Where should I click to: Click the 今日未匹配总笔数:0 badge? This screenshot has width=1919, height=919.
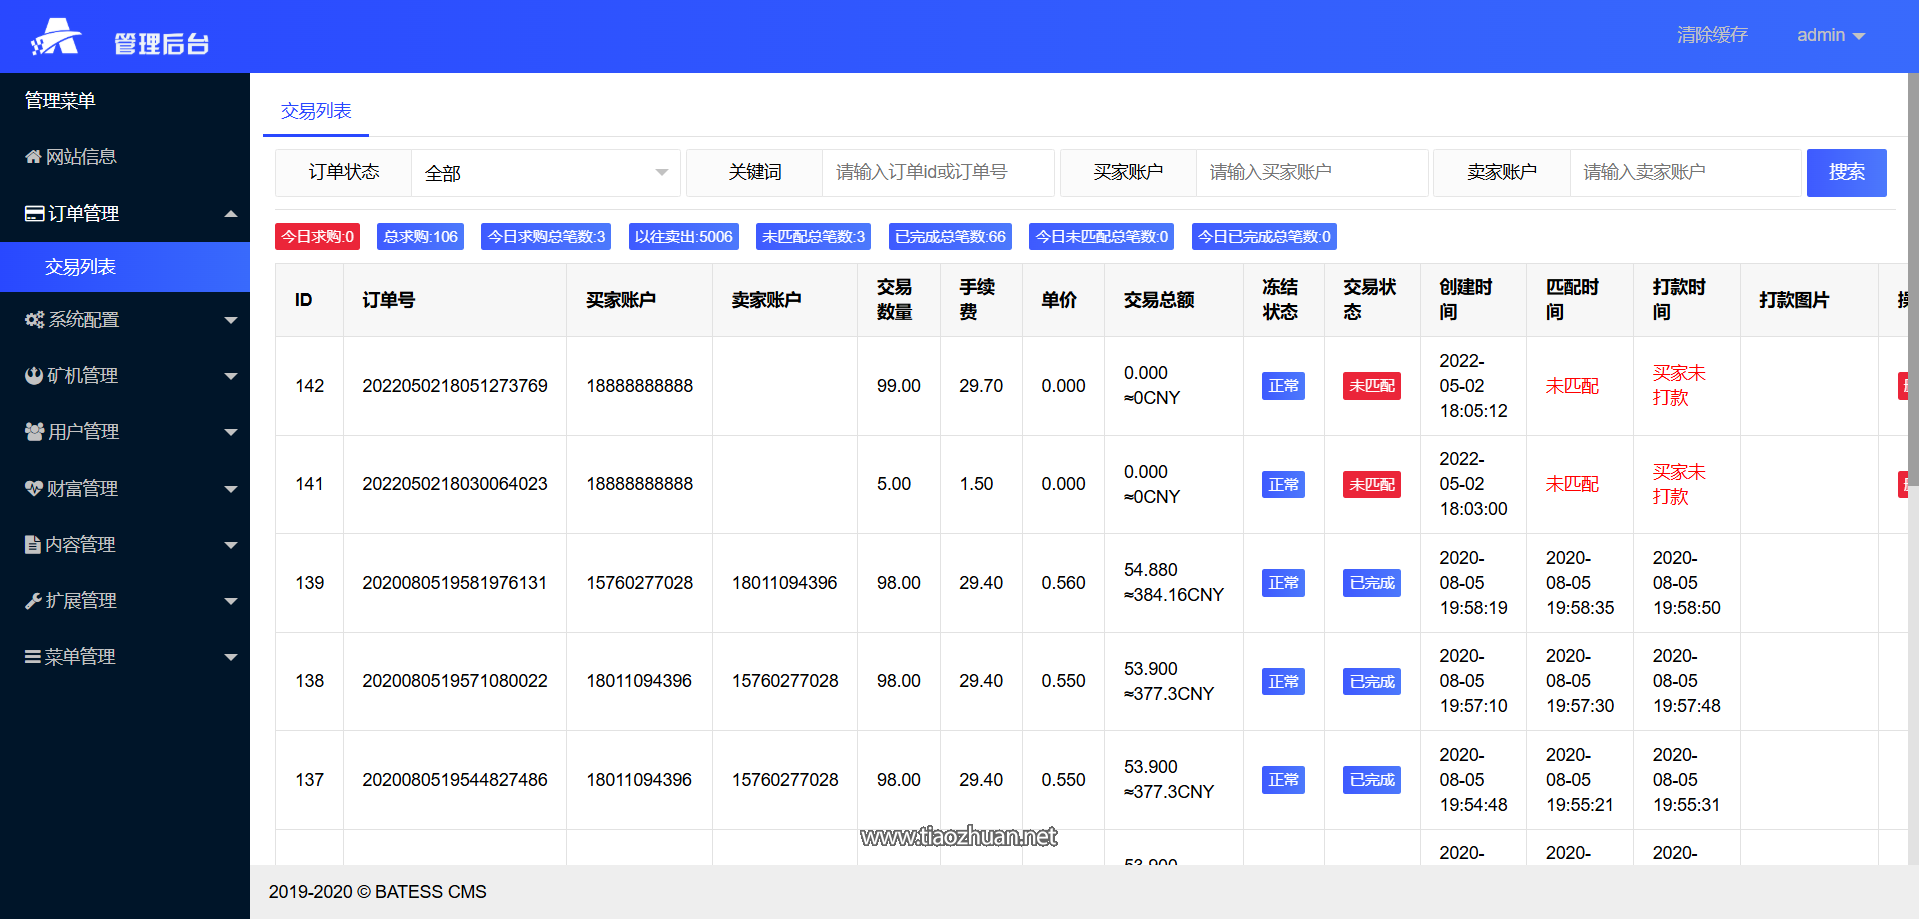[1101, 237]
